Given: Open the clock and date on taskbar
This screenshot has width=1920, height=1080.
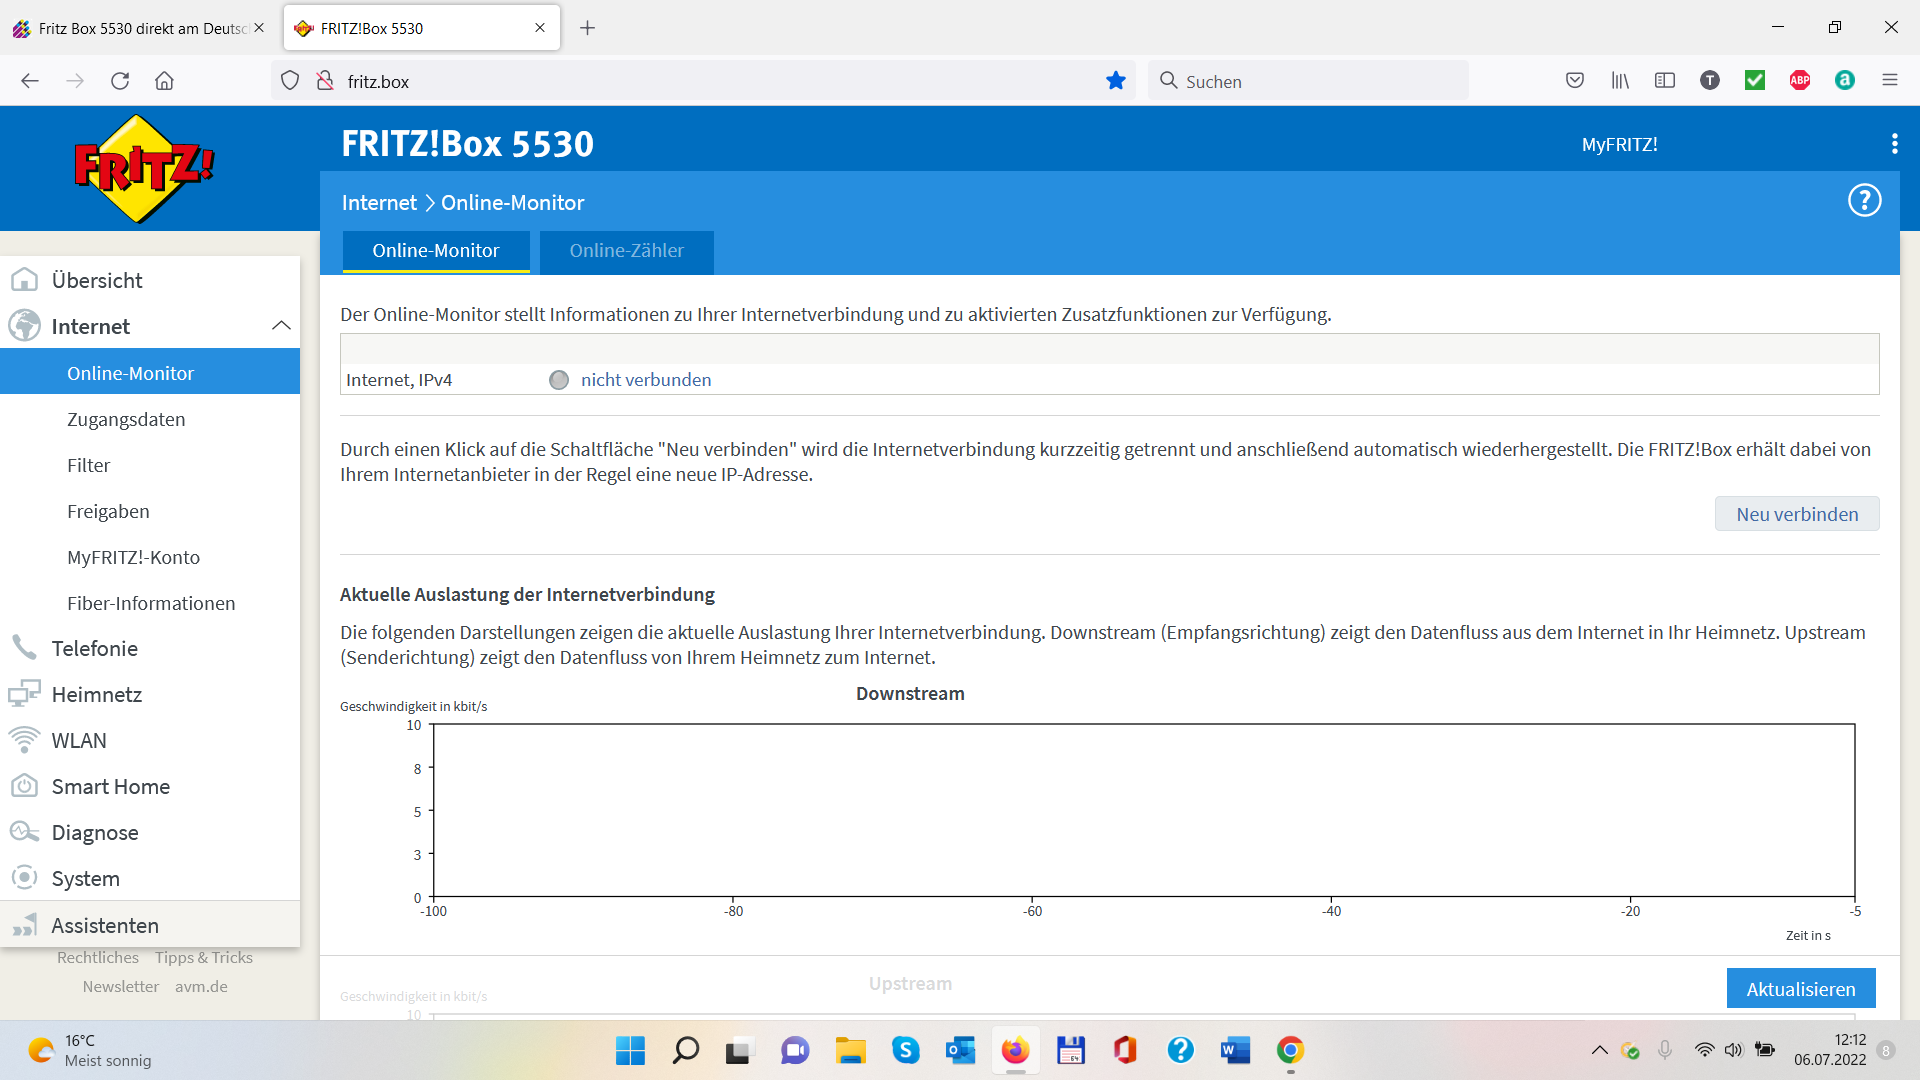Looking at the screenshot, I should (1830, 1050).
